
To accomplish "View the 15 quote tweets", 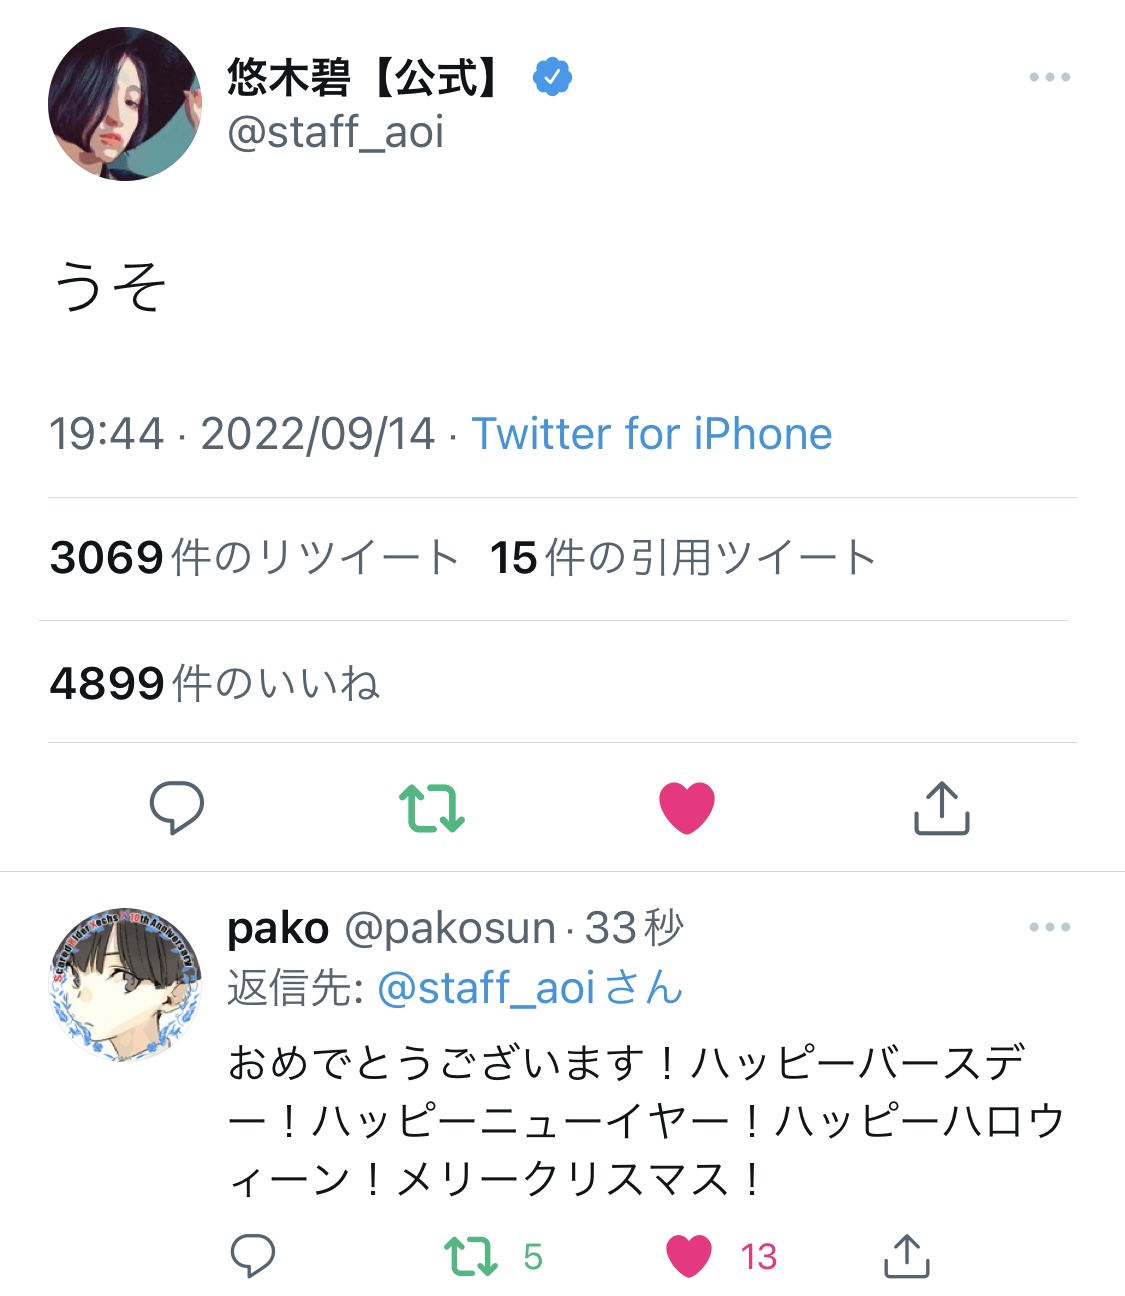I will pos(682,558).
